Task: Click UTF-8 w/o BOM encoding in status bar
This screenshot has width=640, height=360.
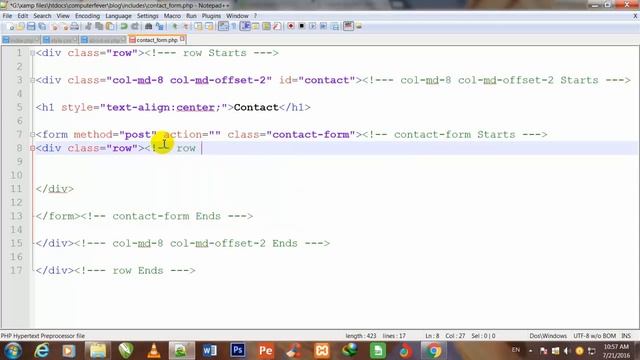Action: click(594, 336)
